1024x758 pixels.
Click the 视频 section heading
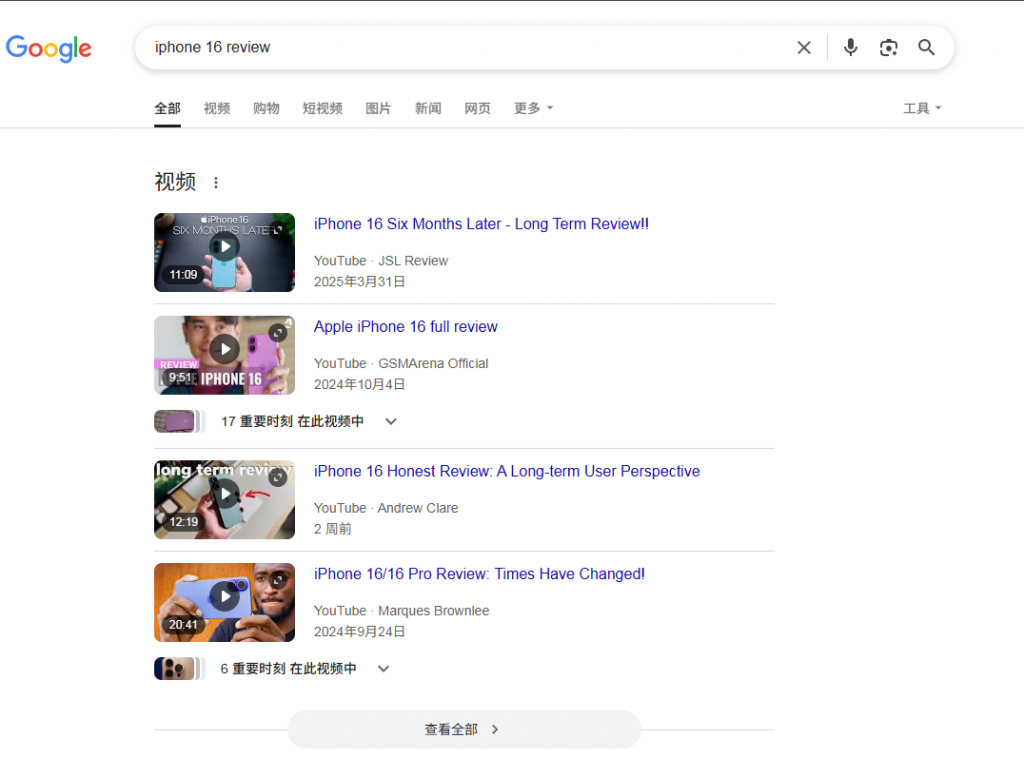pos(175,182)
